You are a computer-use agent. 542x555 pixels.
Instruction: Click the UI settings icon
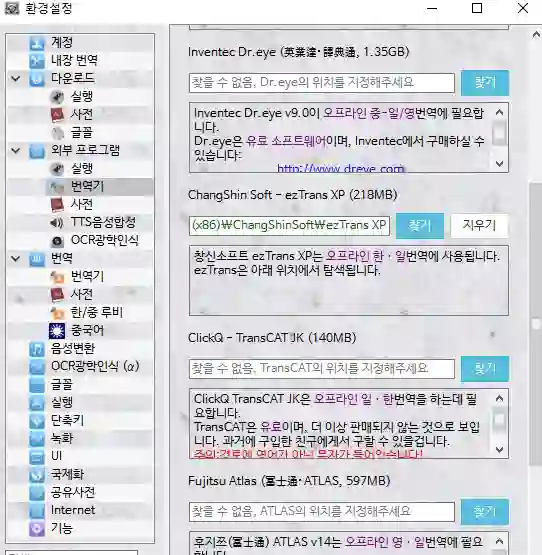(37, 457)
